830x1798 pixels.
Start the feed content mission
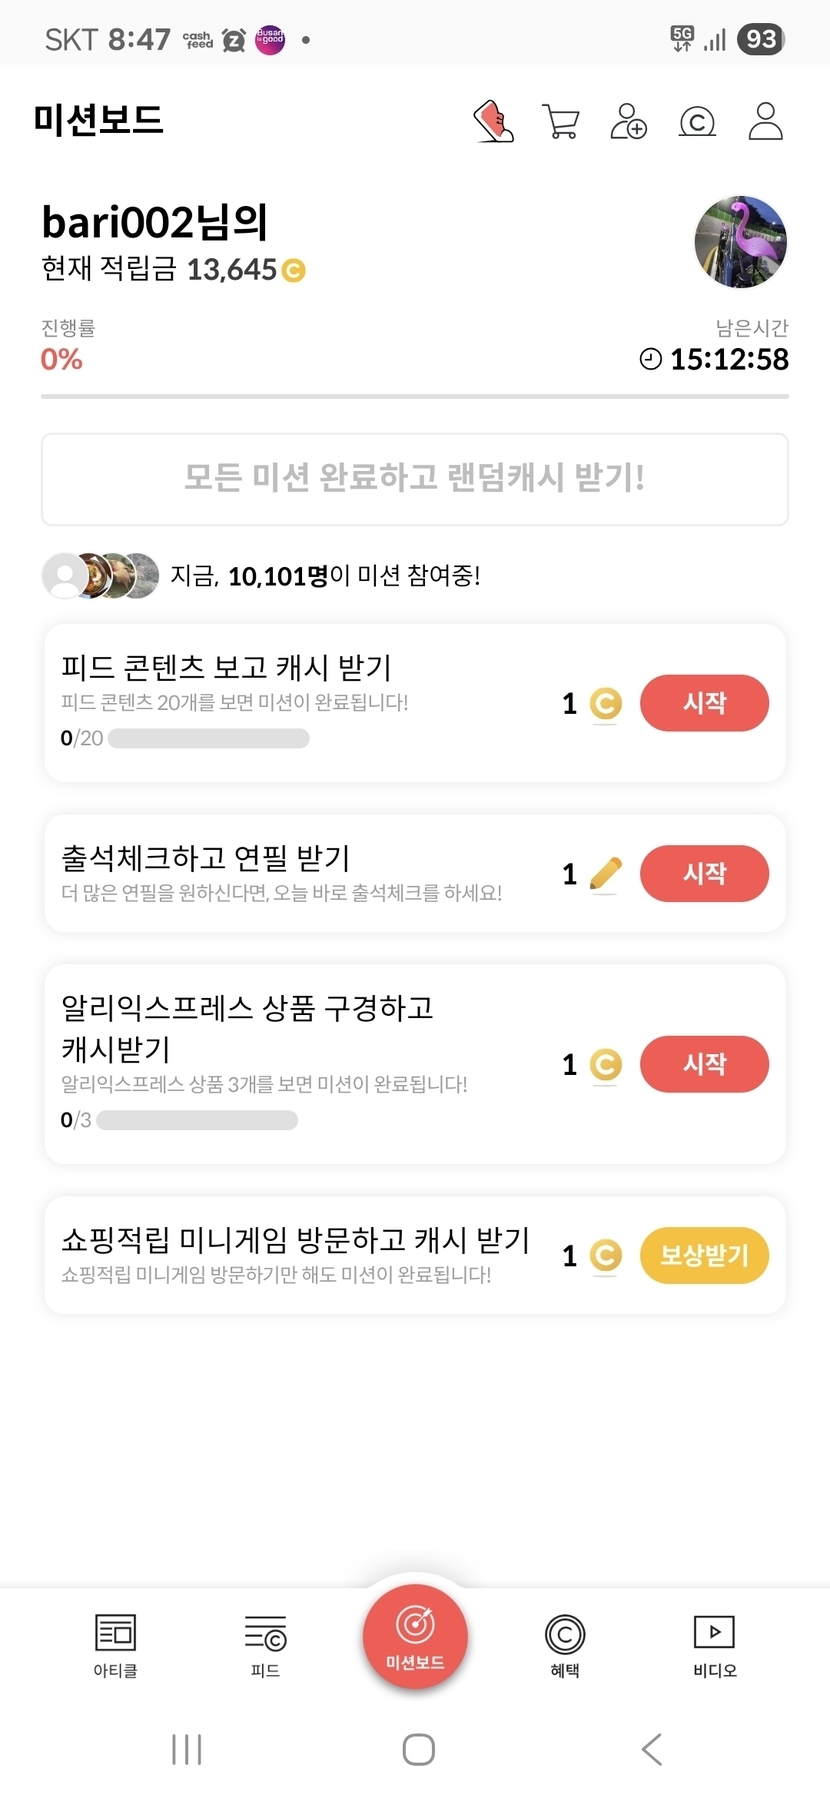click(704, 703)
